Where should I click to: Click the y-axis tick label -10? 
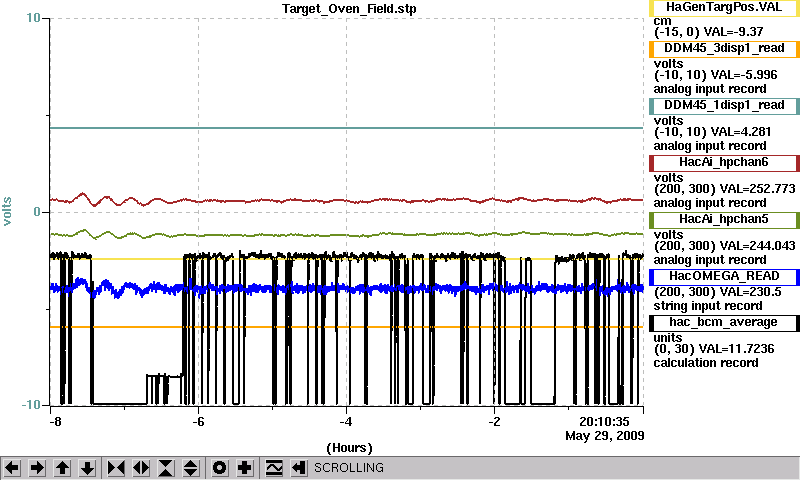(x=31, y=405)
